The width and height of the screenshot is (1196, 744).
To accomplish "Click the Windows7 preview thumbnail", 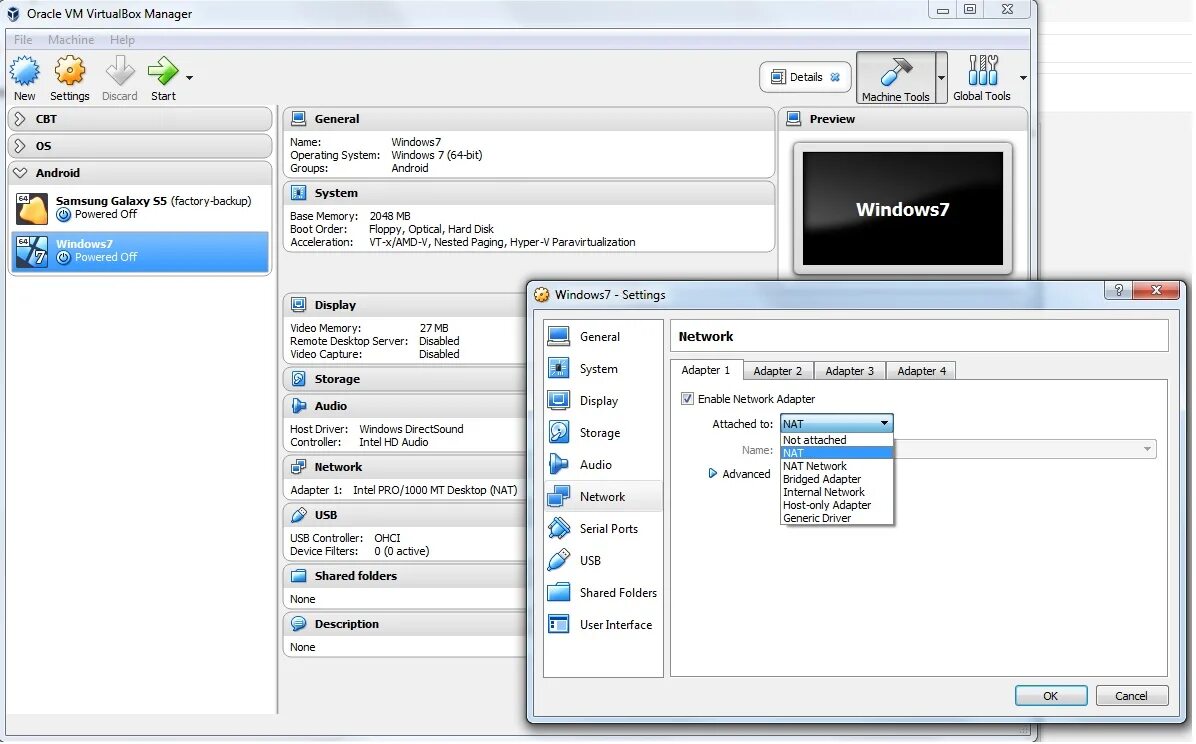I will pyautogui.click(x=903, y=208).
